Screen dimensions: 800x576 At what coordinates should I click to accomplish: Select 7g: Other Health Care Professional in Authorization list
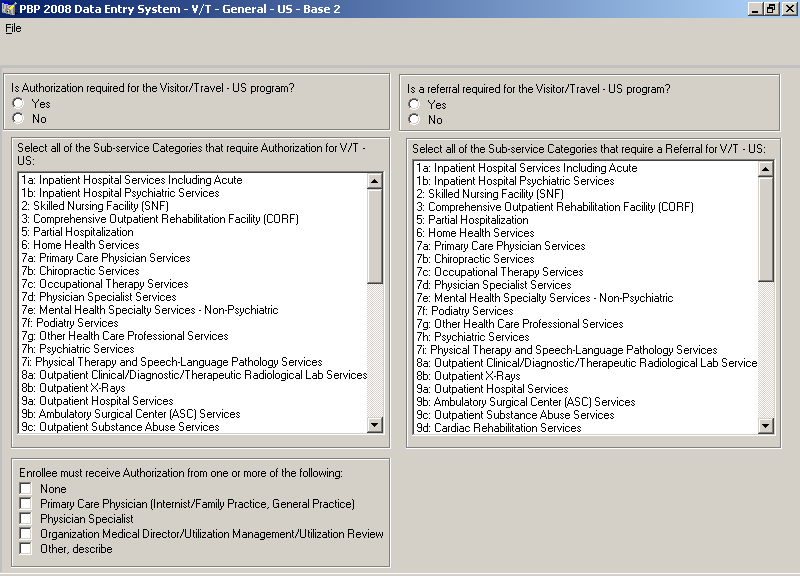pos(193,336)
